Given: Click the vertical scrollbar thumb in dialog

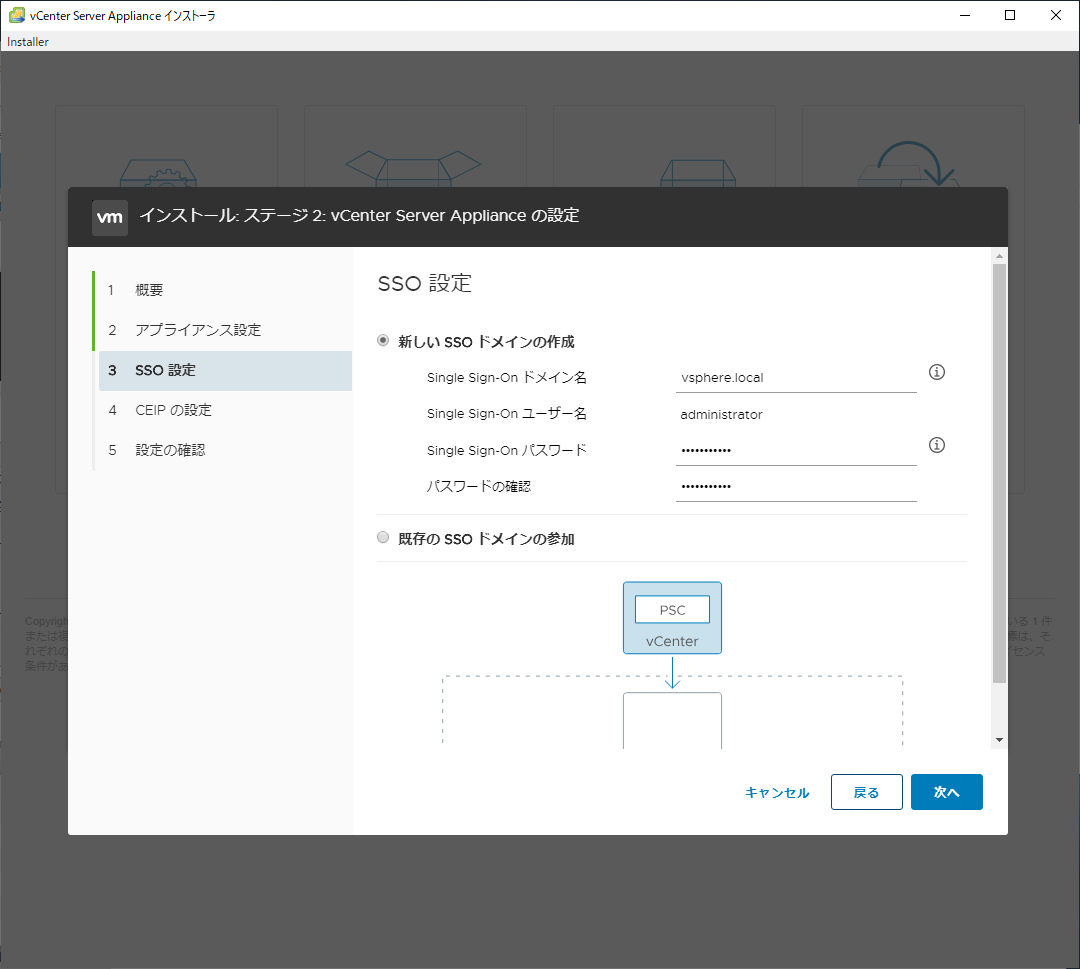Looking at the screenshot, I should 999,473.
